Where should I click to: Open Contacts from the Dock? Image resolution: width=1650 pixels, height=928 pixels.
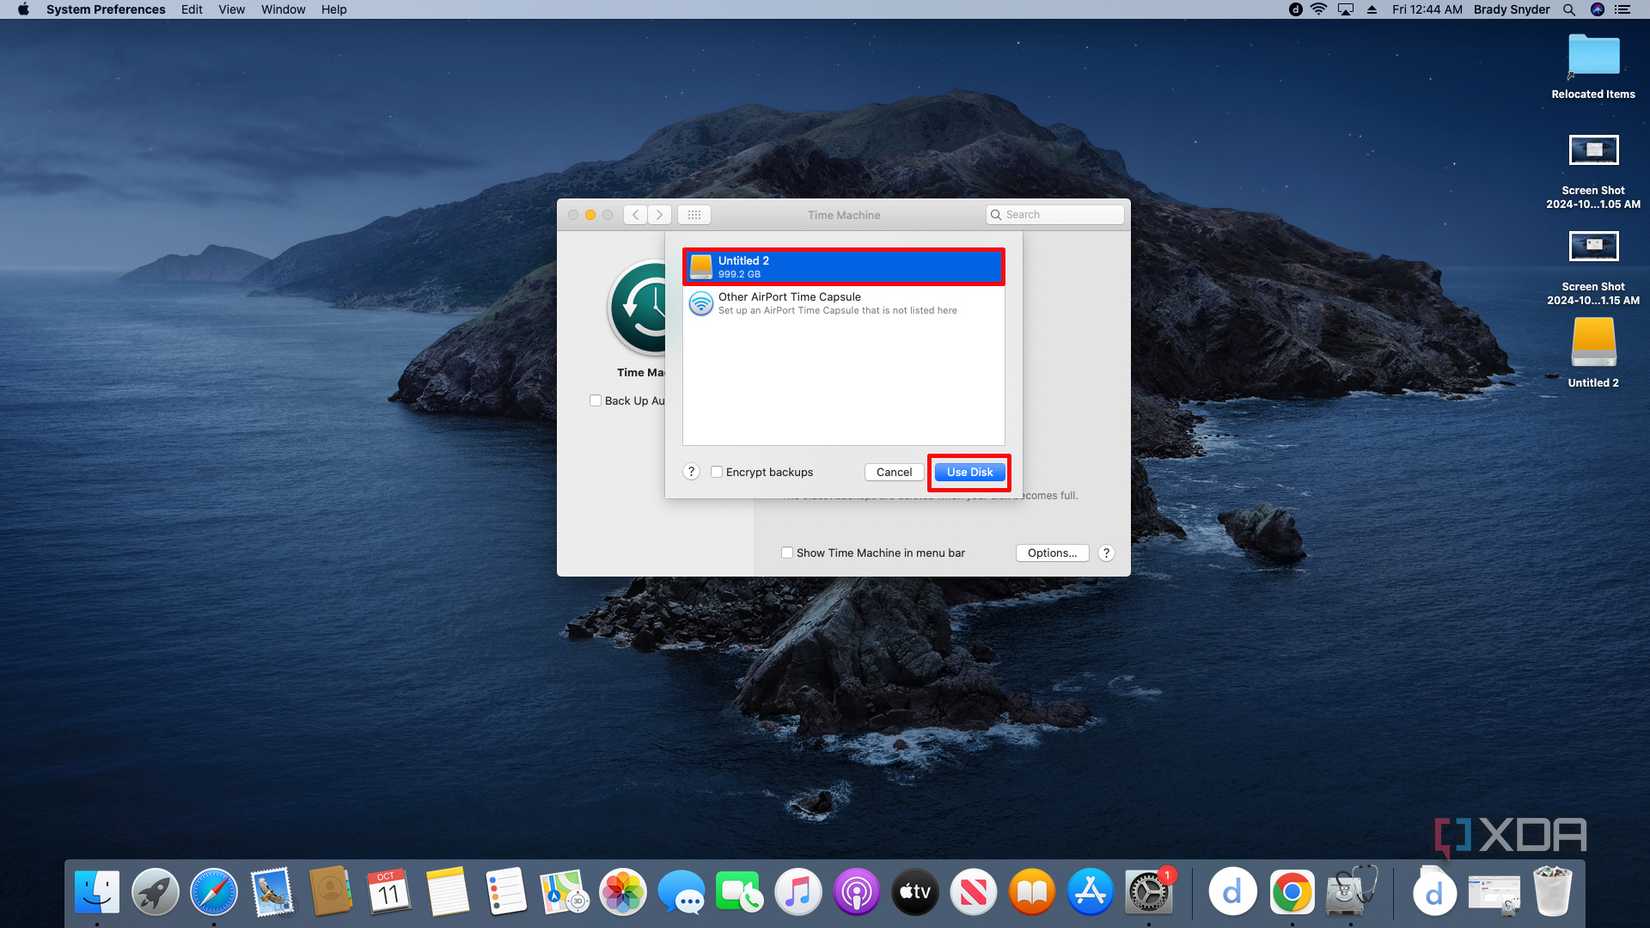[330, 892]
